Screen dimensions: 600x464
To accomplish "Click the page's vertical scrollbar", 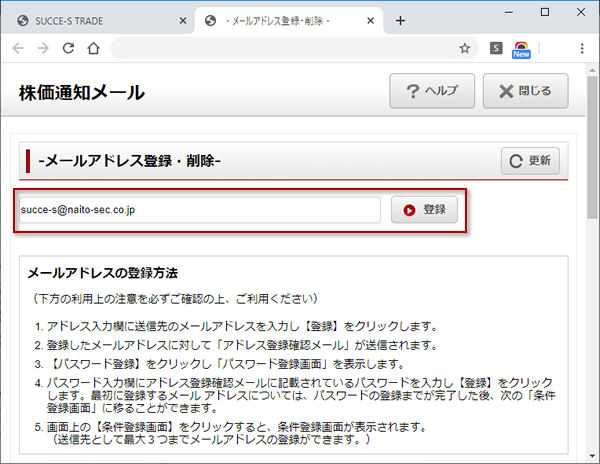I will coord(592,150).
